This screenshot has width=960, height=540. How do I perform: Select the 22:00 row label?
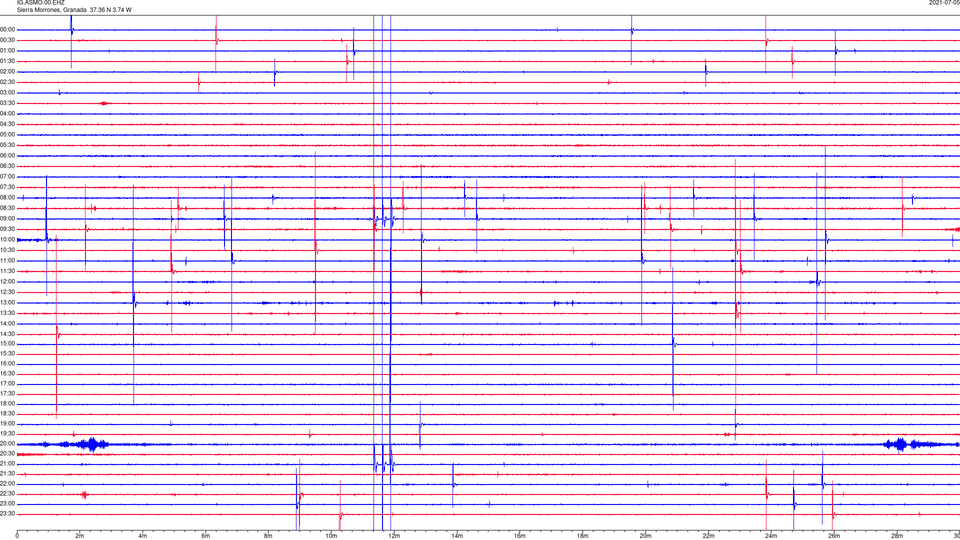[8, 484]
